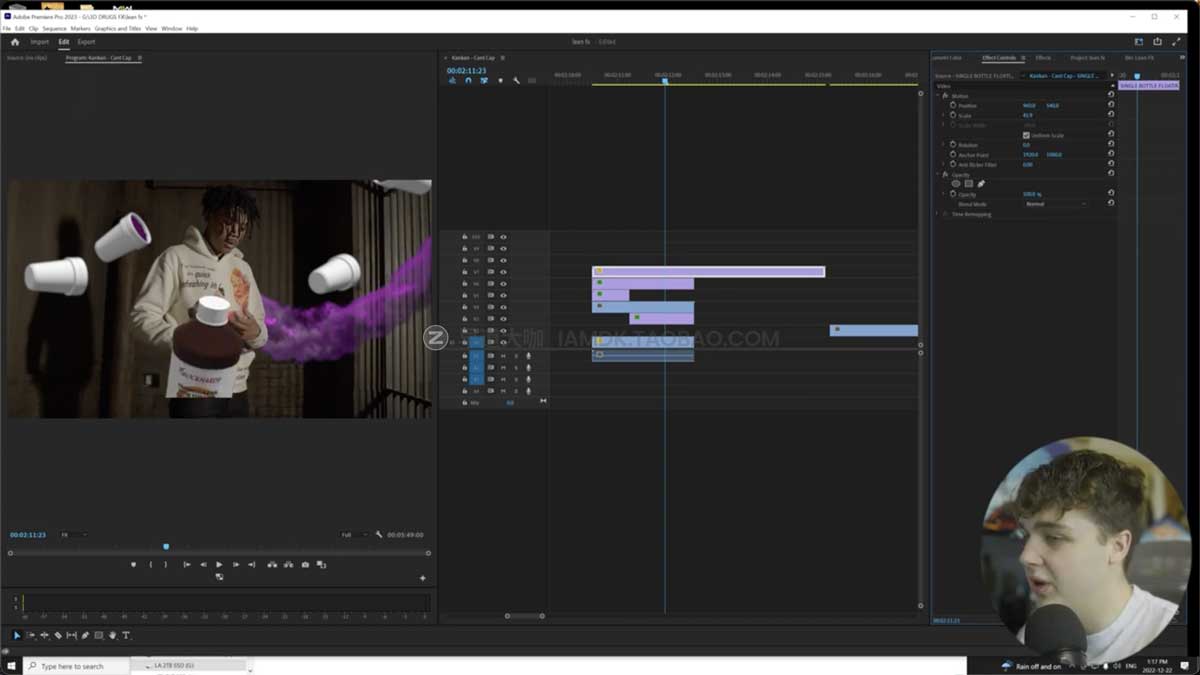
Task: Go to In point
Action: pos(186,565)
